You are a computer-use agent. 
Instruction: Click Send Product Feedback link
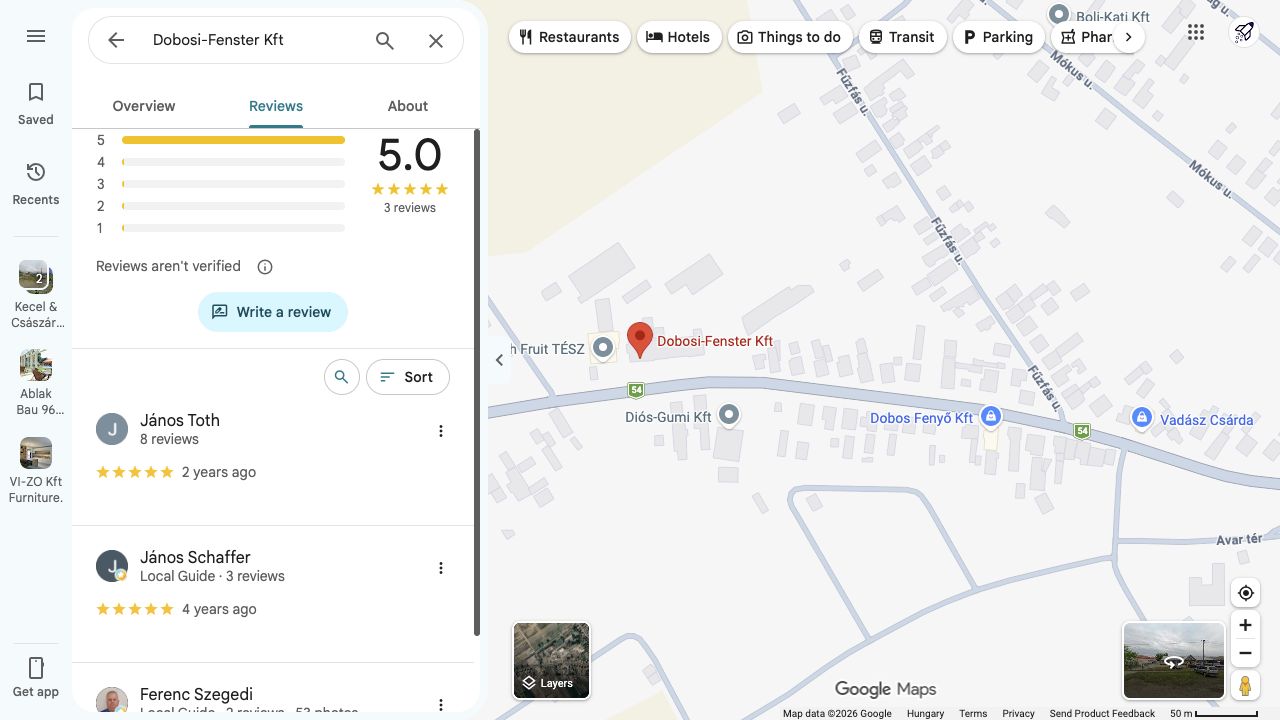[x=1102, y=714]
